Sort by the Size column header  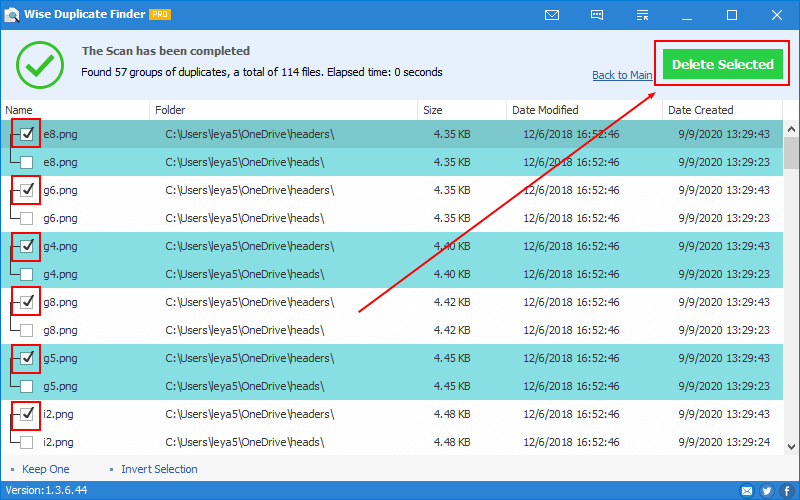tap(462, 110)
